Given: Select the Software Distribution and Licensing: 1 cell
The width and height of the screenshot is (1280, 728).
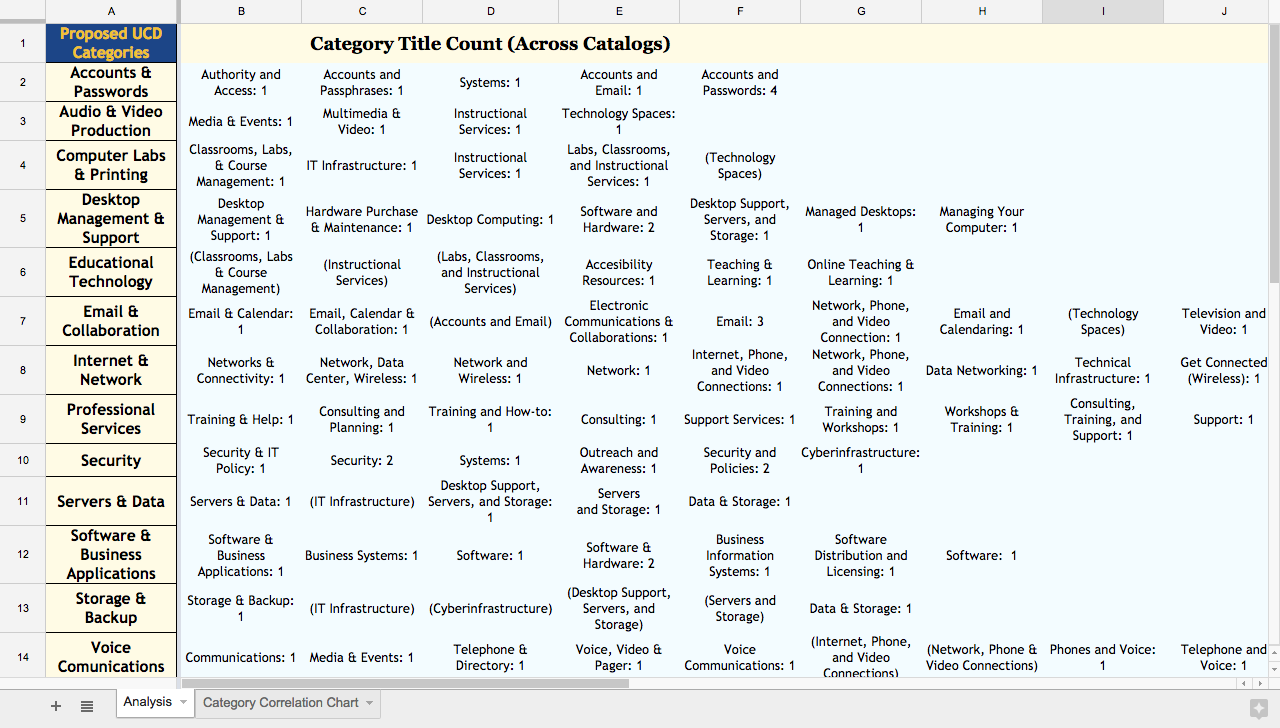Looking at the screenshot, I should pos(861,555).
